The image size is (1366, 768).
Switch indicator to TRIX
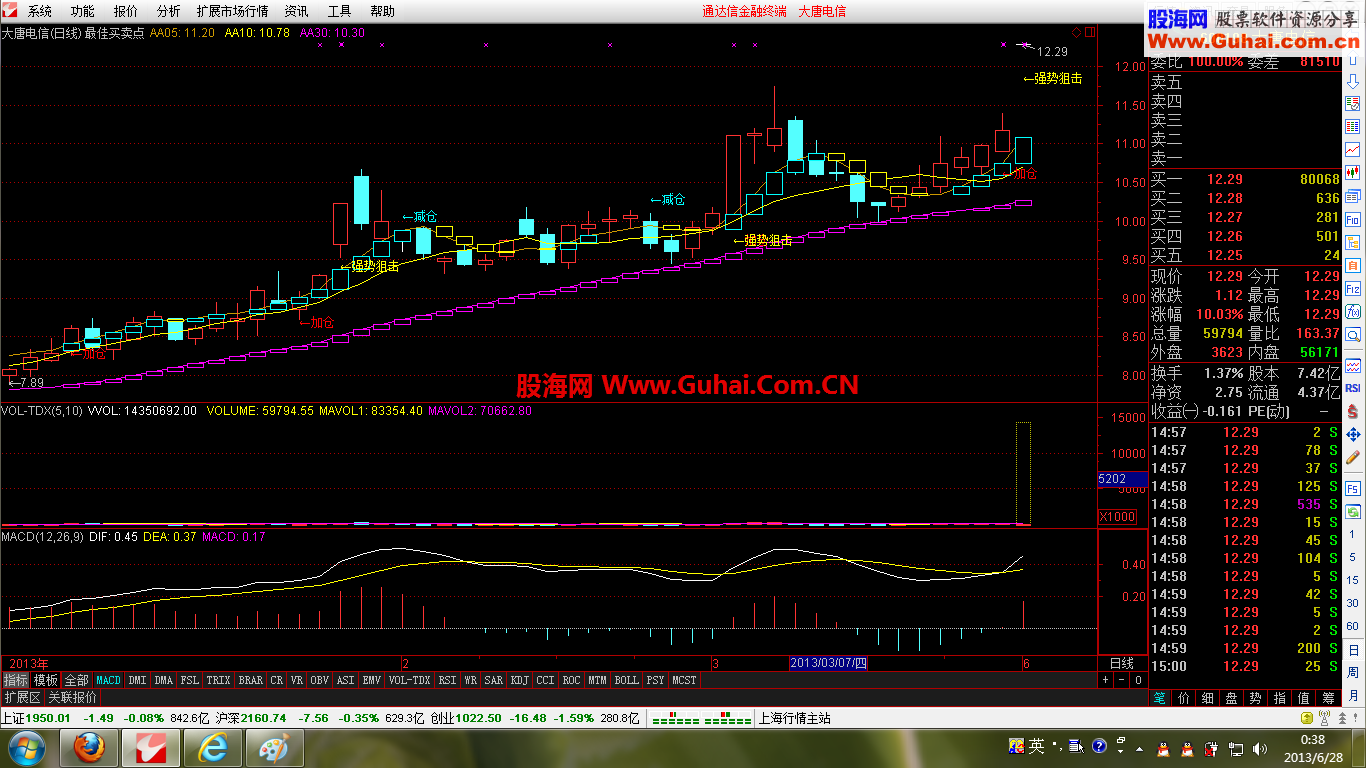pyautogui.click(x=218, y=680)
